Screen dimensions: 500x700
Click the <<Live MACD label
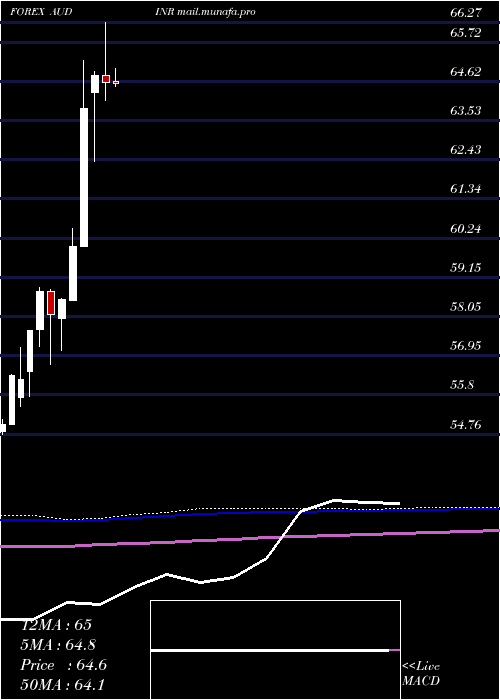(421, 674)
